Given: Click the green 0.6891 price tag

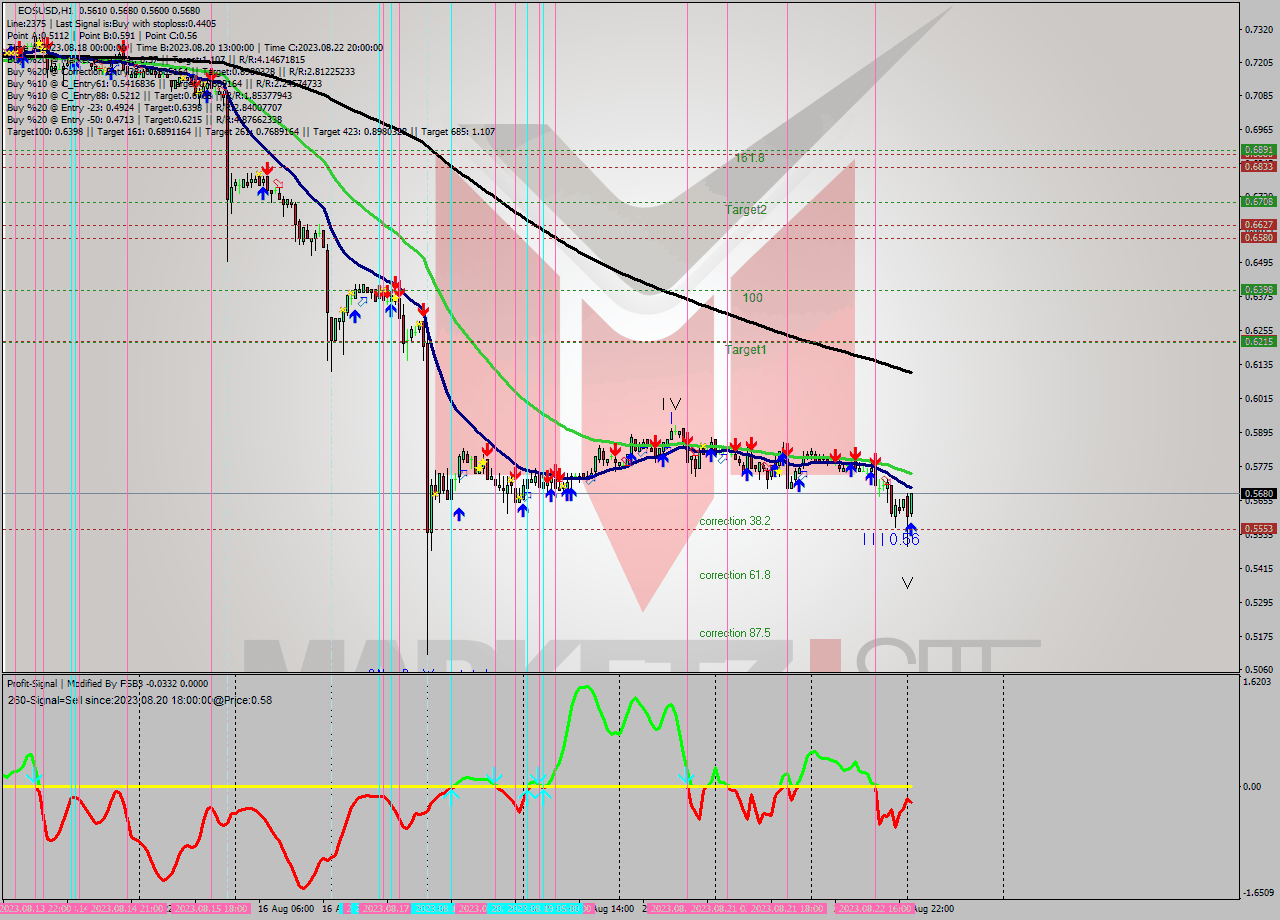Looking at the screenshot, I should pos(1257,150).
